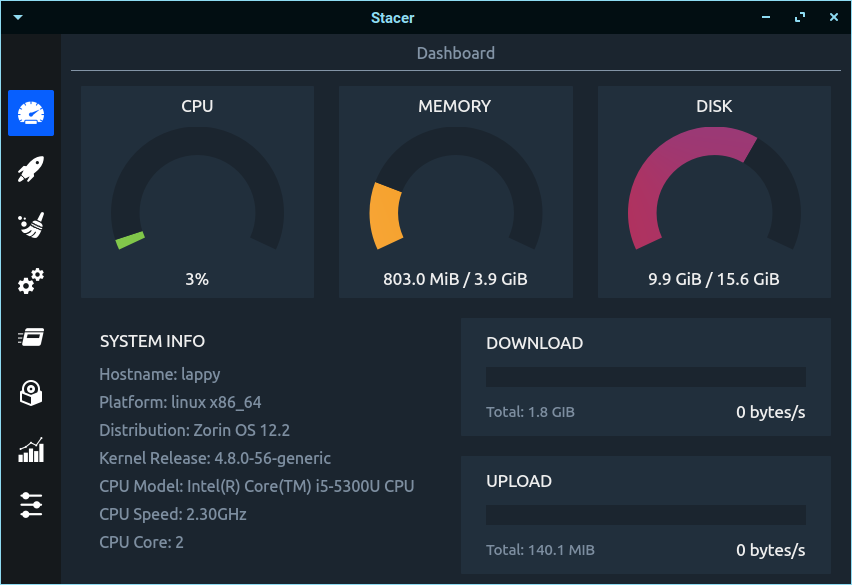Click the DOWNLOAD heading

pos(535,343)
